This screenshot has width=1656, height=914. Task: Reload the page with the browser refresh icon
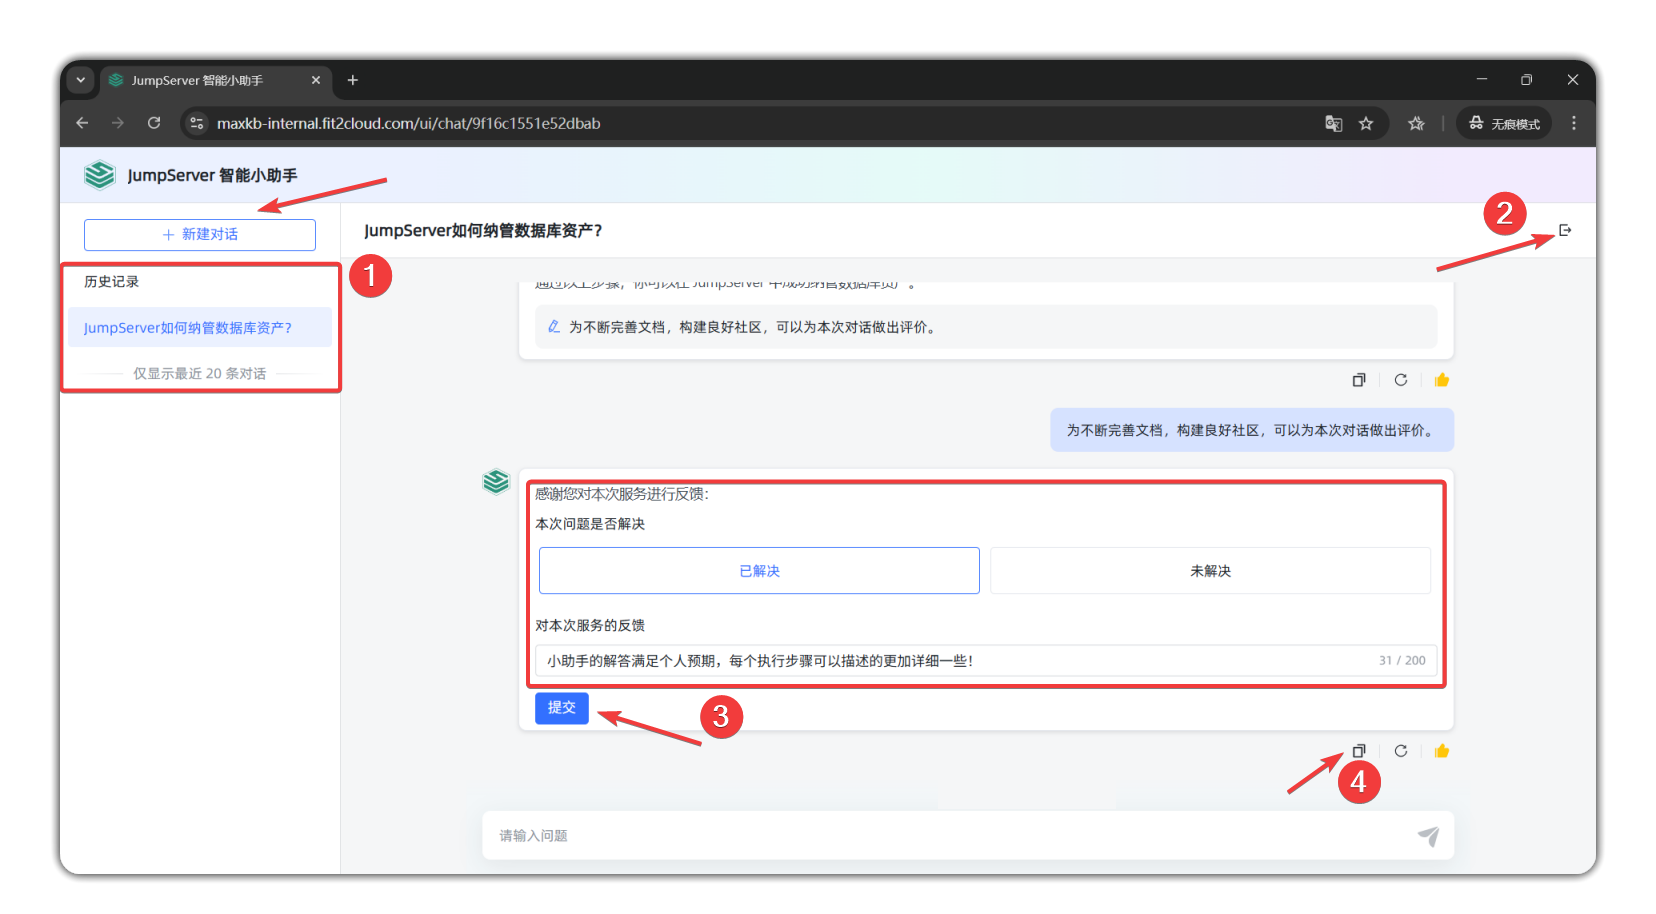[x=154, y=123]
